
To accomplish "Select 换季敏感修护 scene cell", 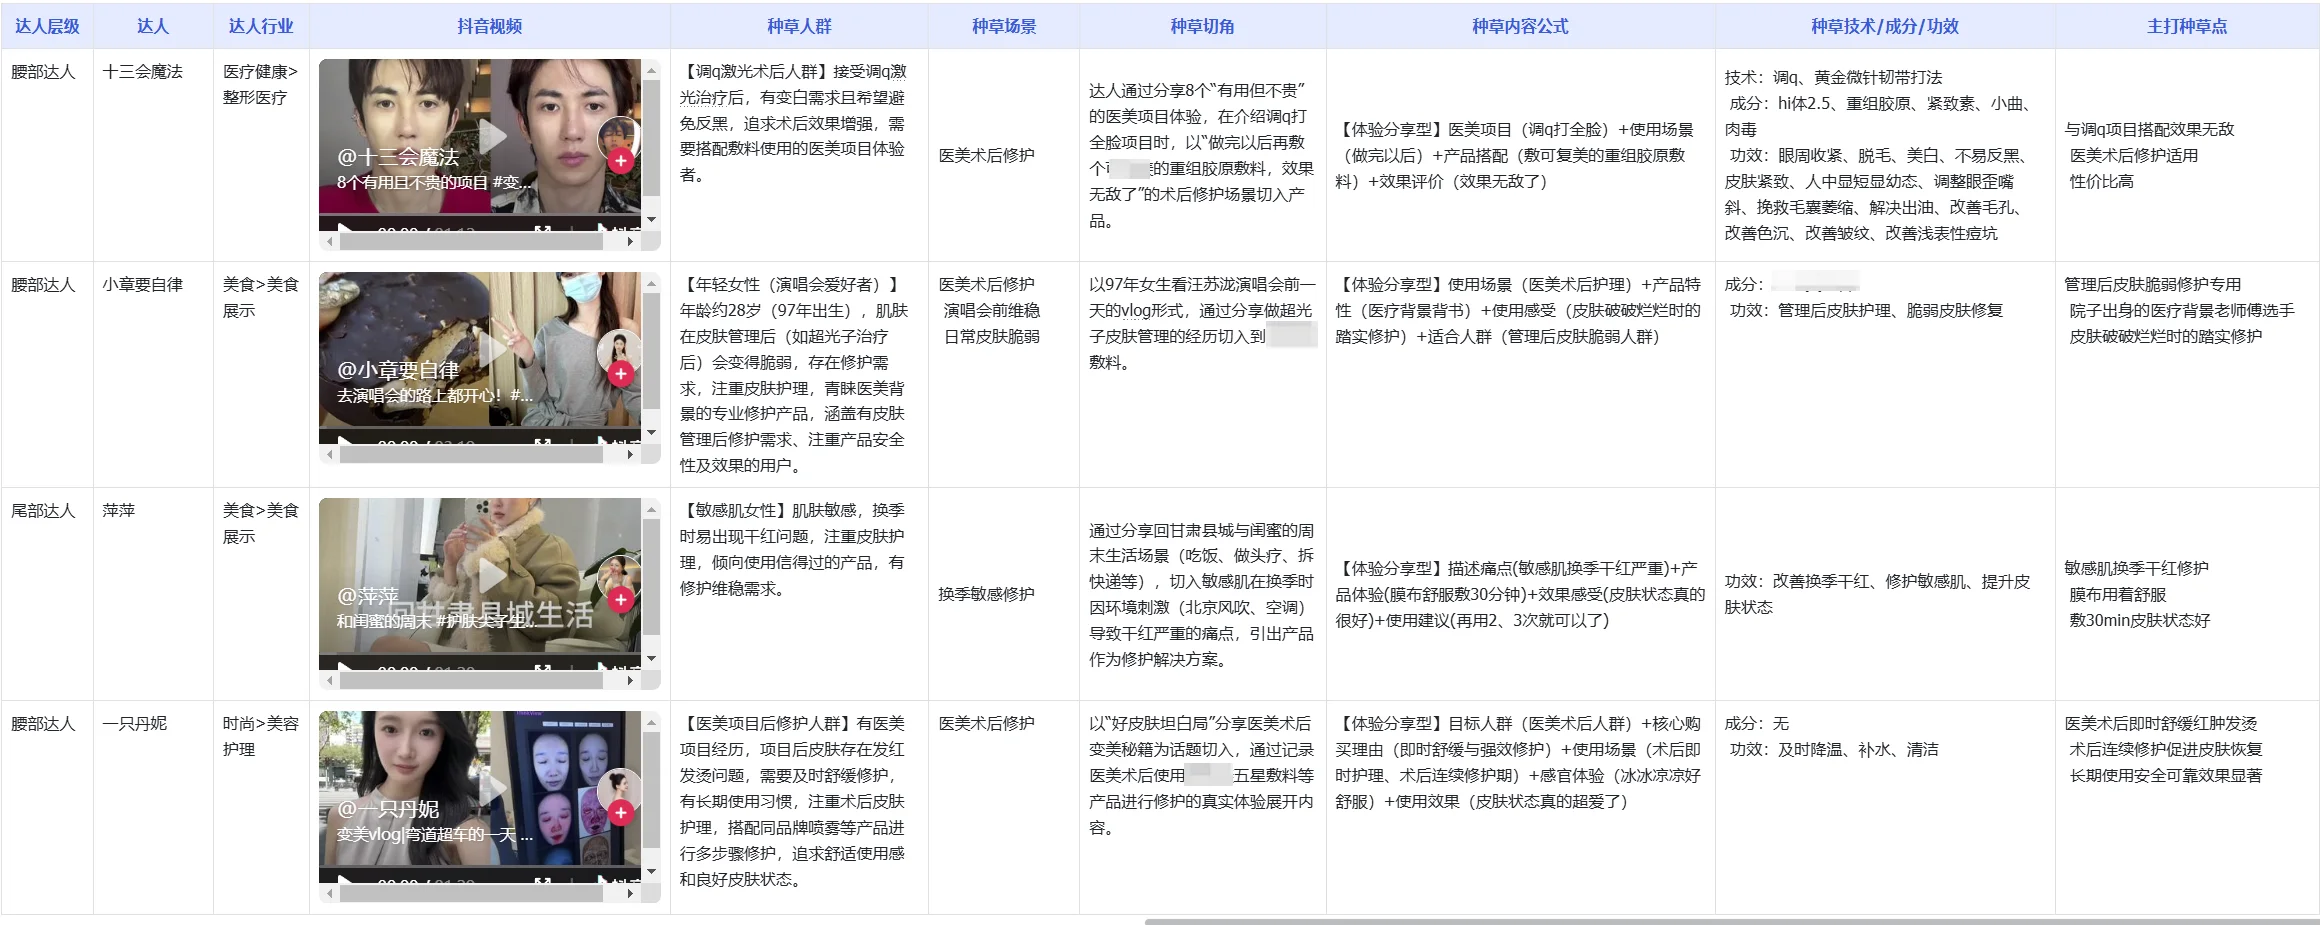I will point(1004,594).
